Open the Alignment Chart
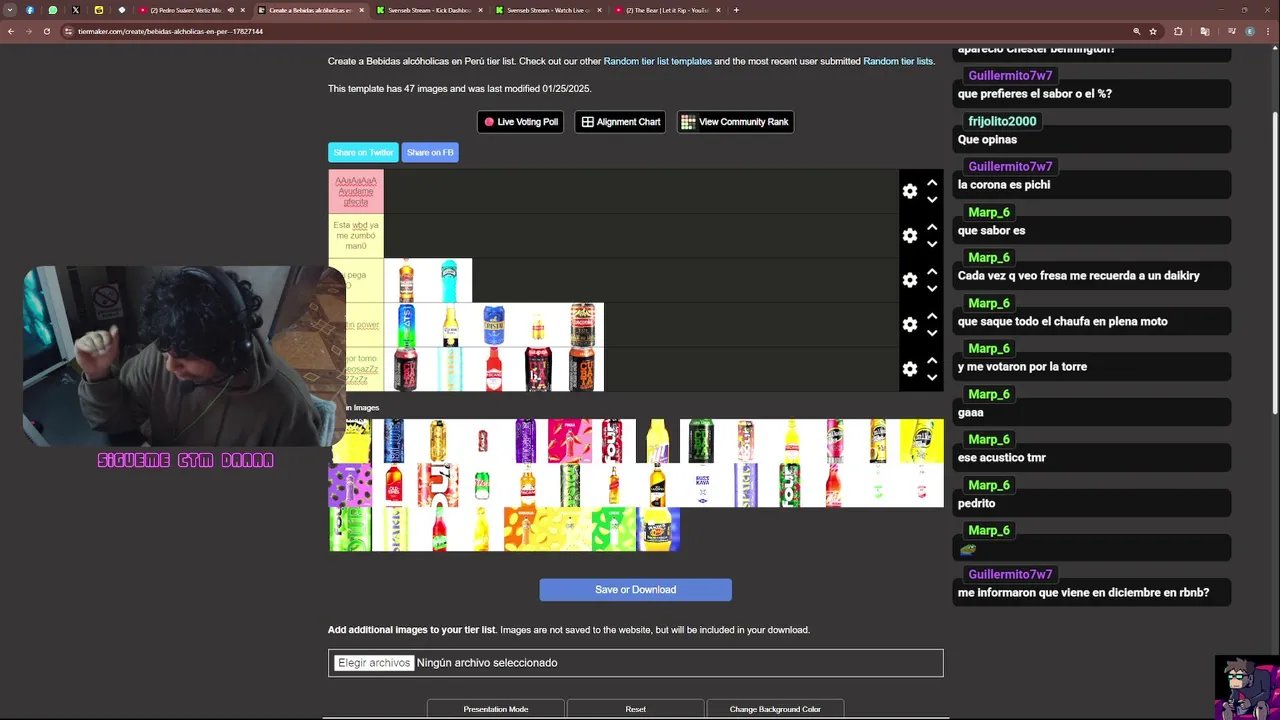 click(620, 122)
